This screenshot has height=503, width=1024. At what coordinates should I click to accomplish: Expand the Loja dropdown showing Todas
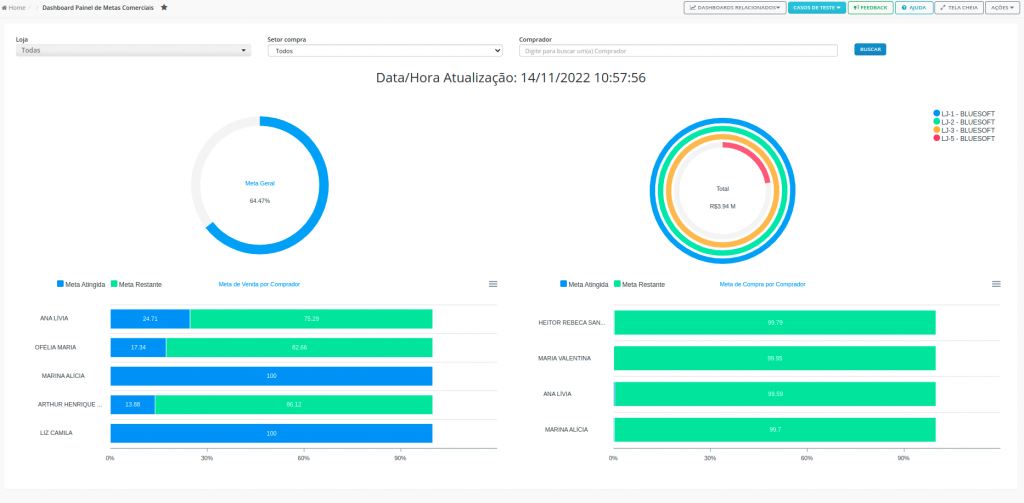[x=133, y=50]
